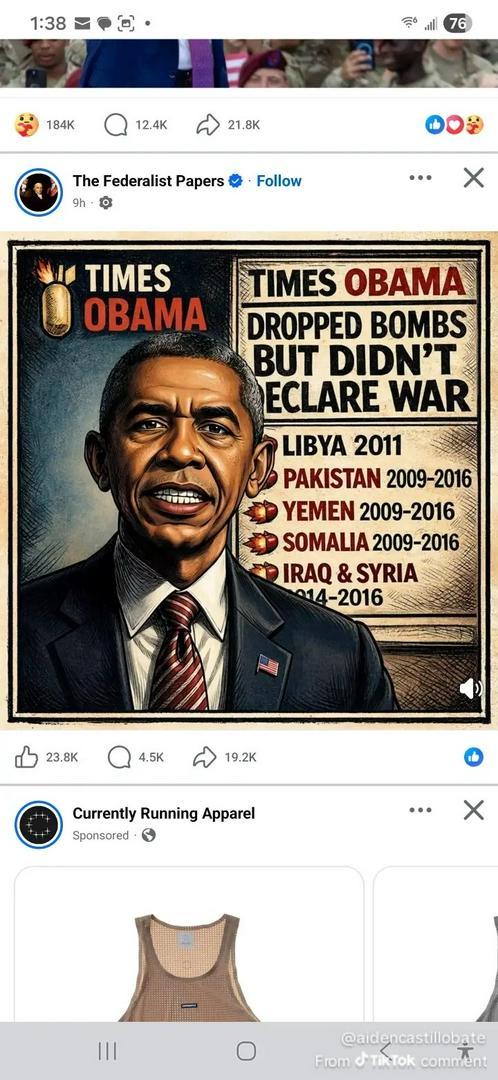Open post audience settings gear icon
Image resolution: width=498 pixels, height=1080 pixels.
point(105,202)
